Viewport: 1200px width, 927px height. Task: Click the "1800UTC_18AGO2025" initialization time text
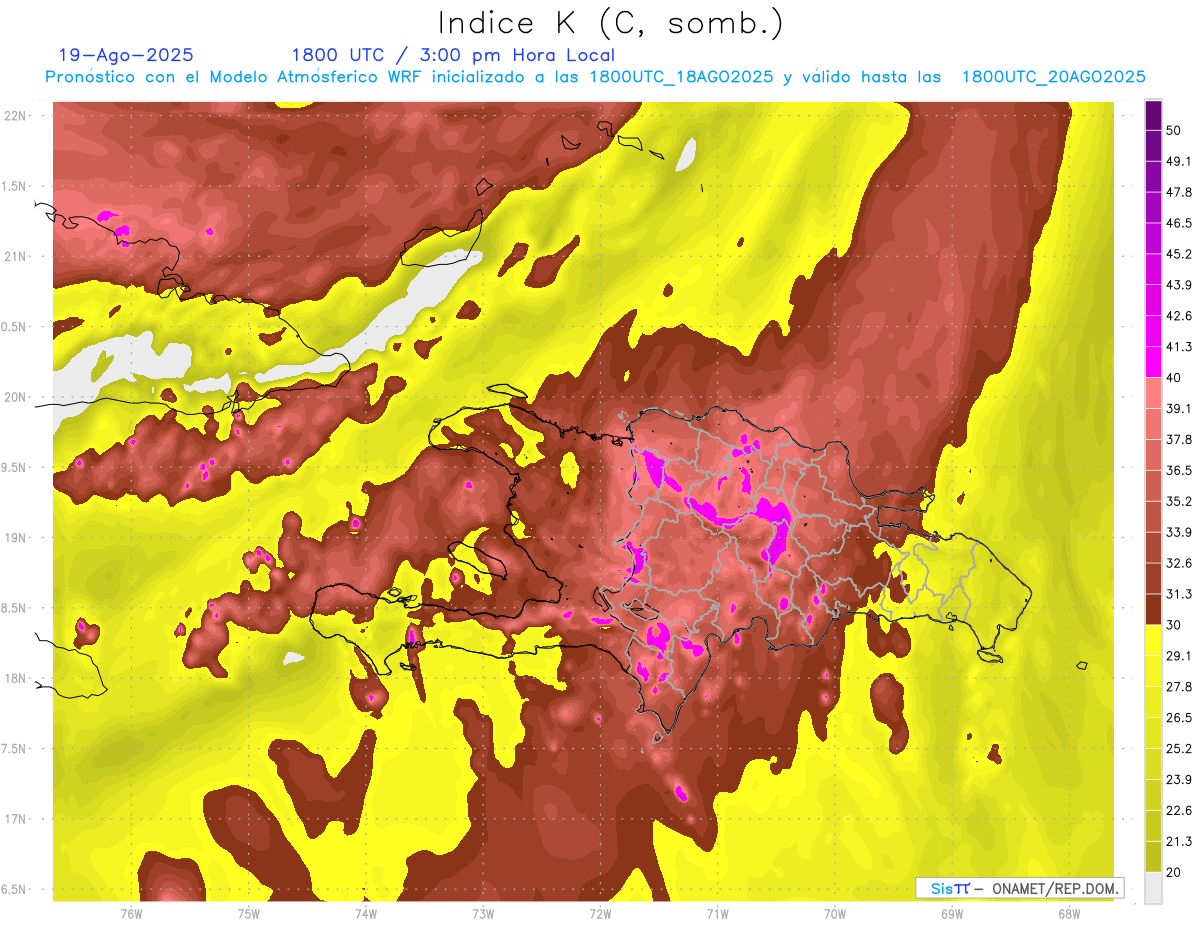680,77
